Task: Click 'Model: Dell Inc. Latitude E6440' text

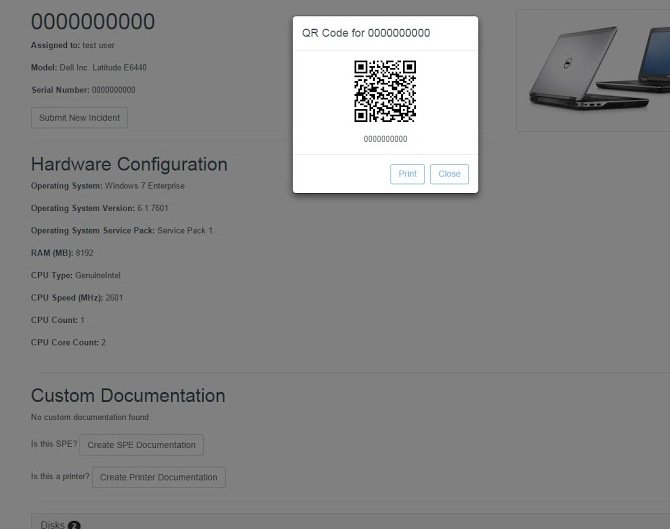Action: [x=89, y=68]
